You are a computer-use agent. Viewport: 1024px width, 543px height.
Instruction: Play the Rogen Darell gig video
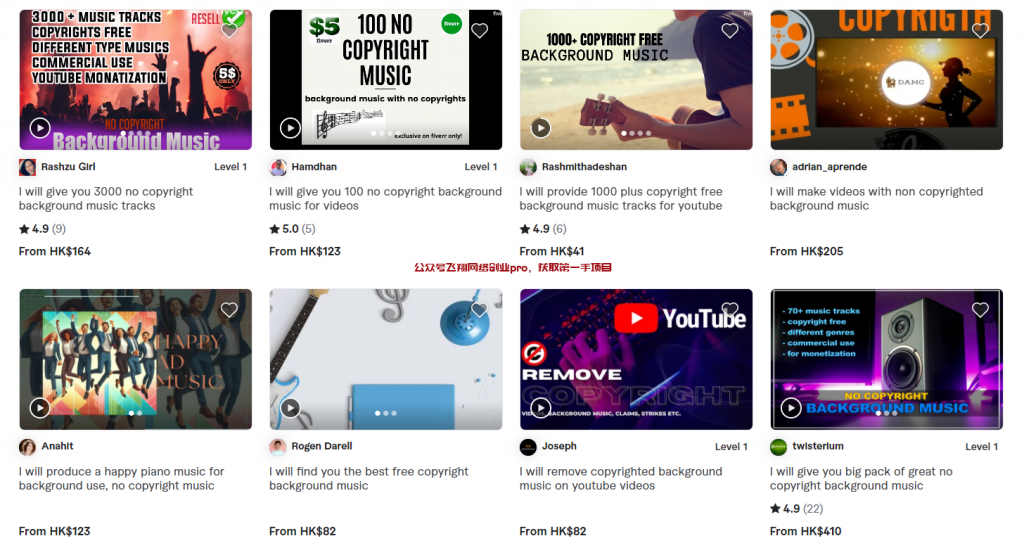point(290,408)
